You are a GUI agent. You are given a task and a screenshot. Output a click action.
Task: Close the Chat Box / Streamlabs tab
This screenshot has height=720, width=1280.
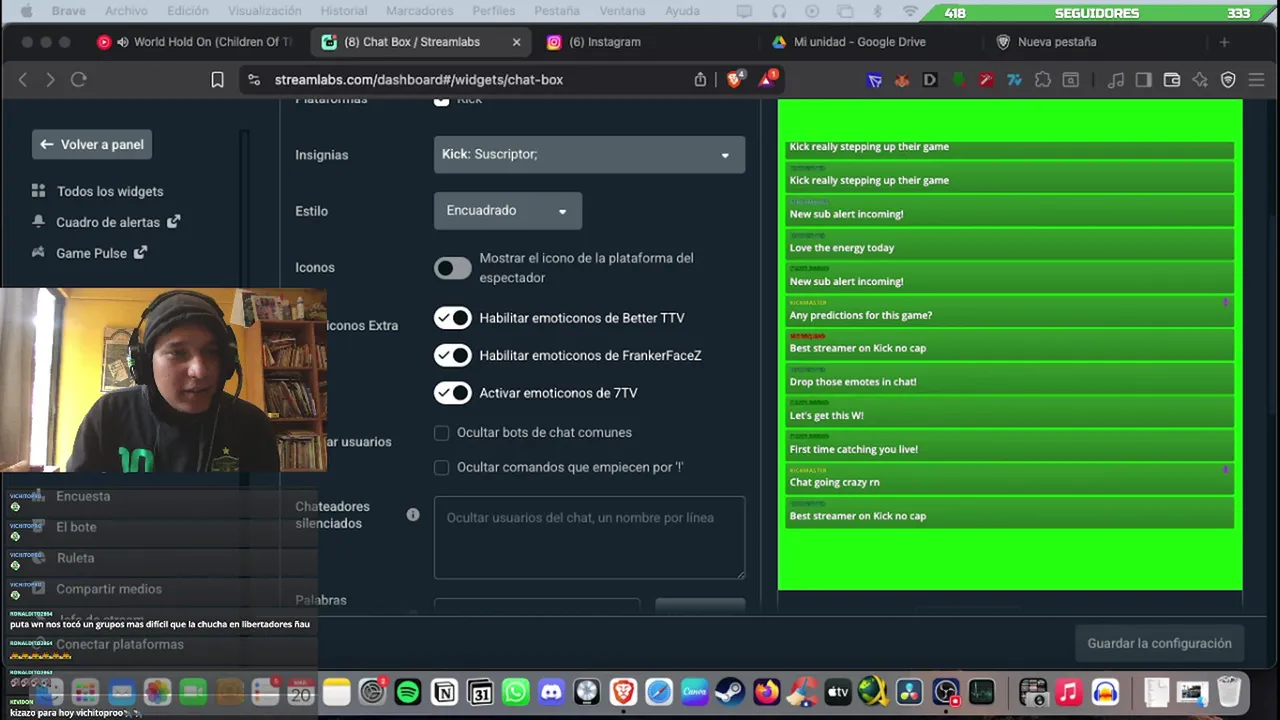pyautogui.click(x=516, y=42)
